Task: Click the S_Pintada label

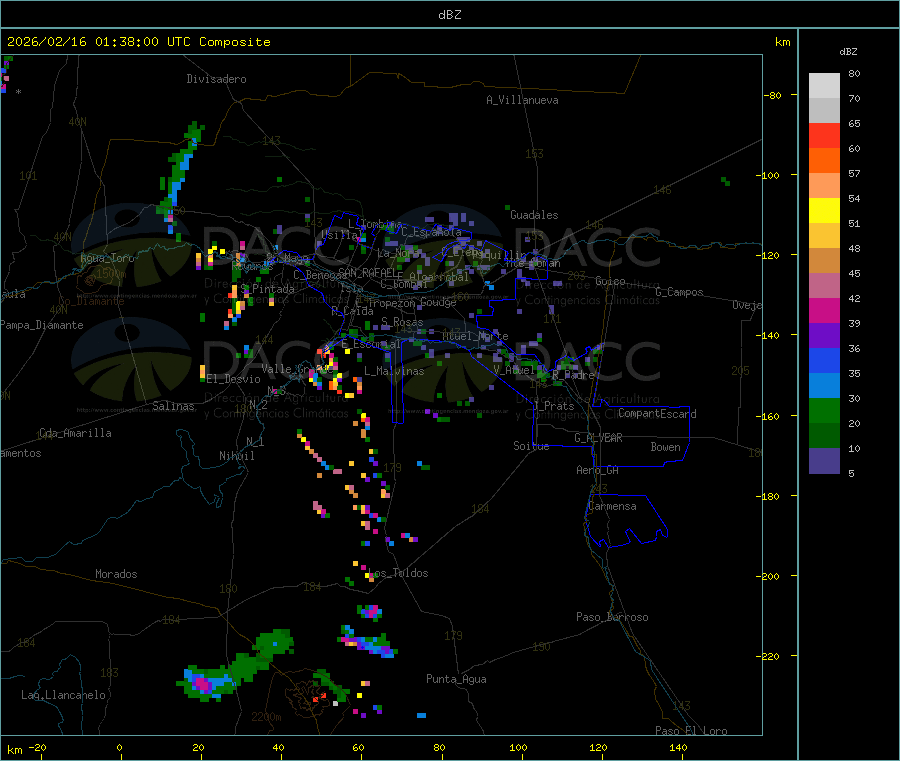Action: click(267, 289)
